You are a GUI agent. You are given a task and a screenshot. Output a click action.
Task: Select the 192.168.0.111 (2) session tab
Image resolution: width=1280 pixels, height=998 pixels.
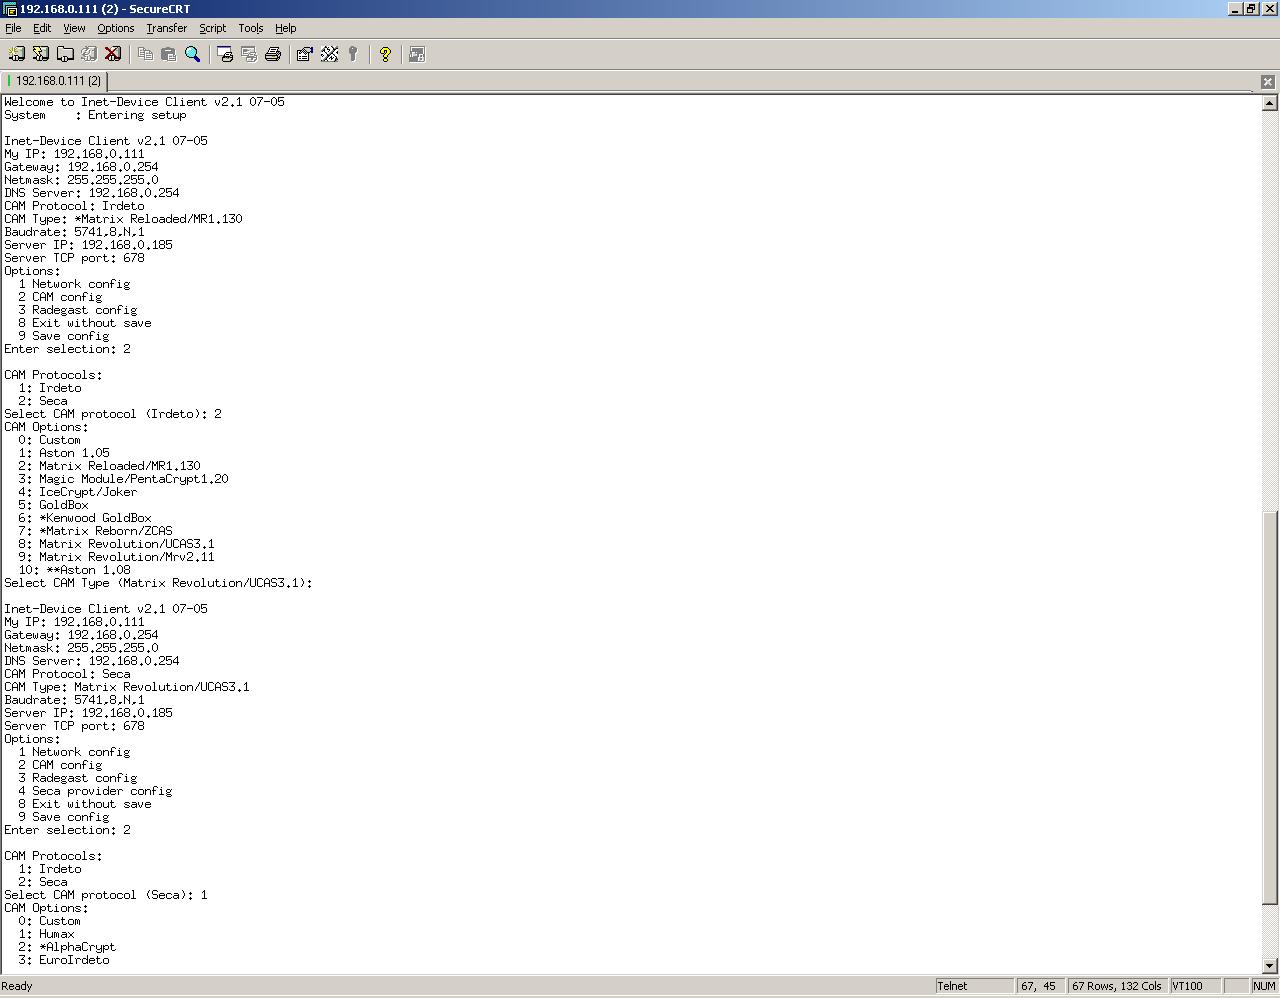54,81
